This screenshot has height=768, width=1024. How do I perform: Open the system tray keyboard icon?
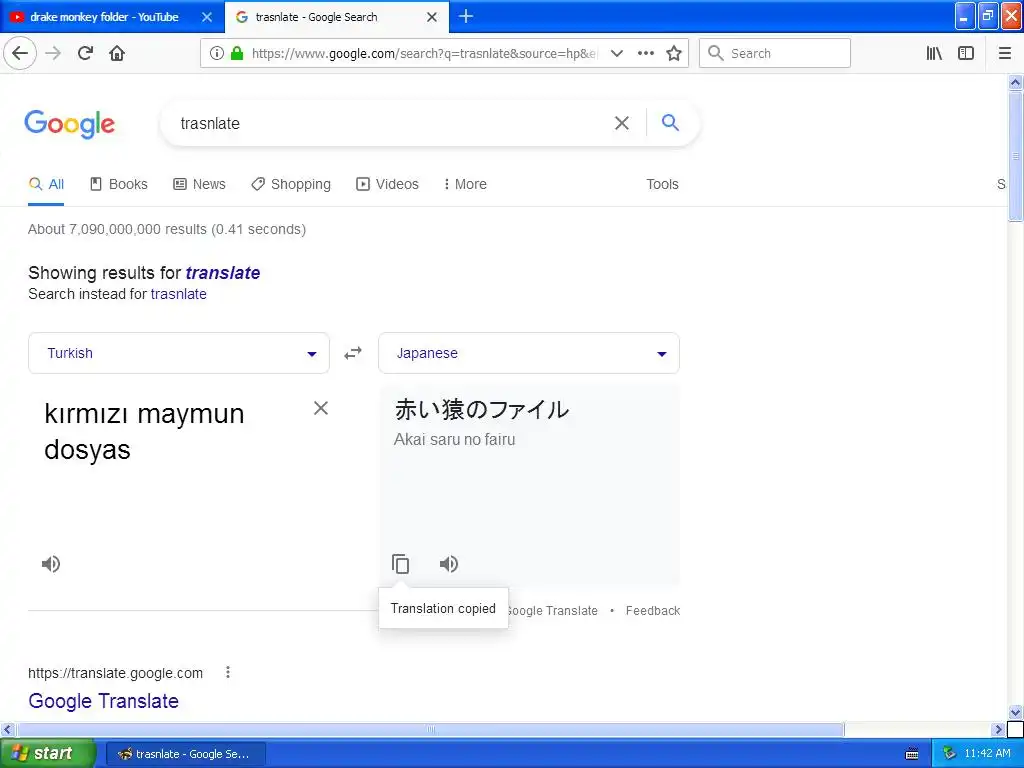[912, 754]
